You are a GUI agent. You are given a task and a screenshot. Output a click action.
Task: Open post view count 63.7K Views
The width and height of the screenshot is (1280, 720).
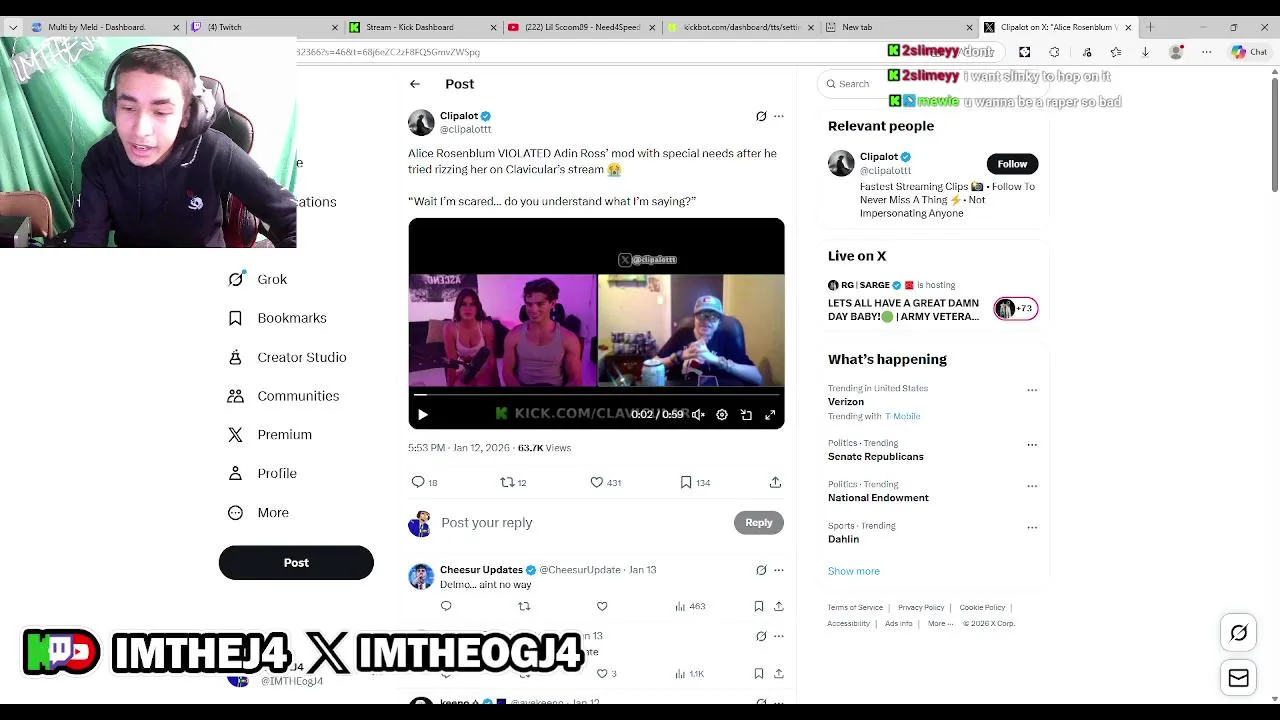(544, 448)
